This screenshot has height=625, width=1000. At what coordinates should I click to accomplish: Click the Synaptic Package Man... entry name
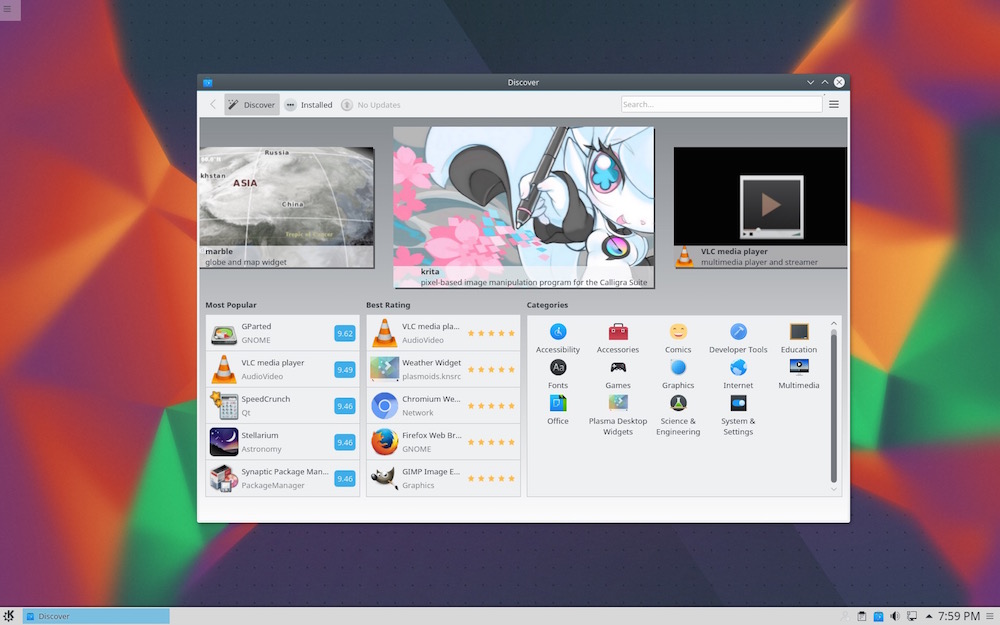(285, 472)
